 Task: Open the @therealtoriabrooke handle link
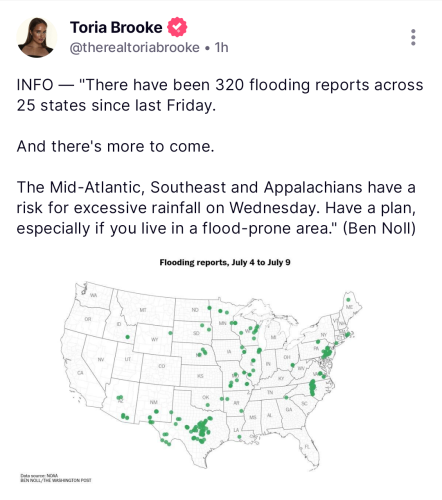point(134,48)
